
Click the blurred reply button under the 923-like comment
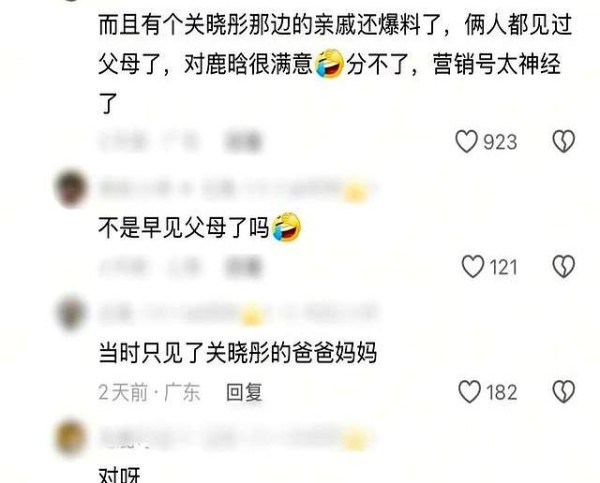point(243,142)
